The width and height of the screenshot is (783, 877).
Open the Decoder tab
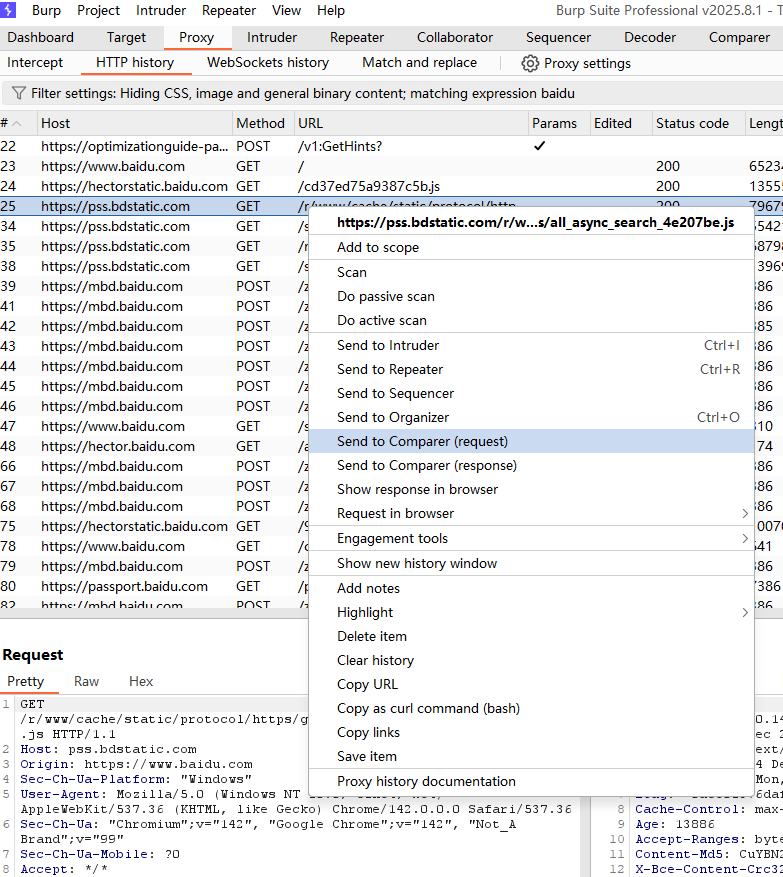click(x=650, y=37)
